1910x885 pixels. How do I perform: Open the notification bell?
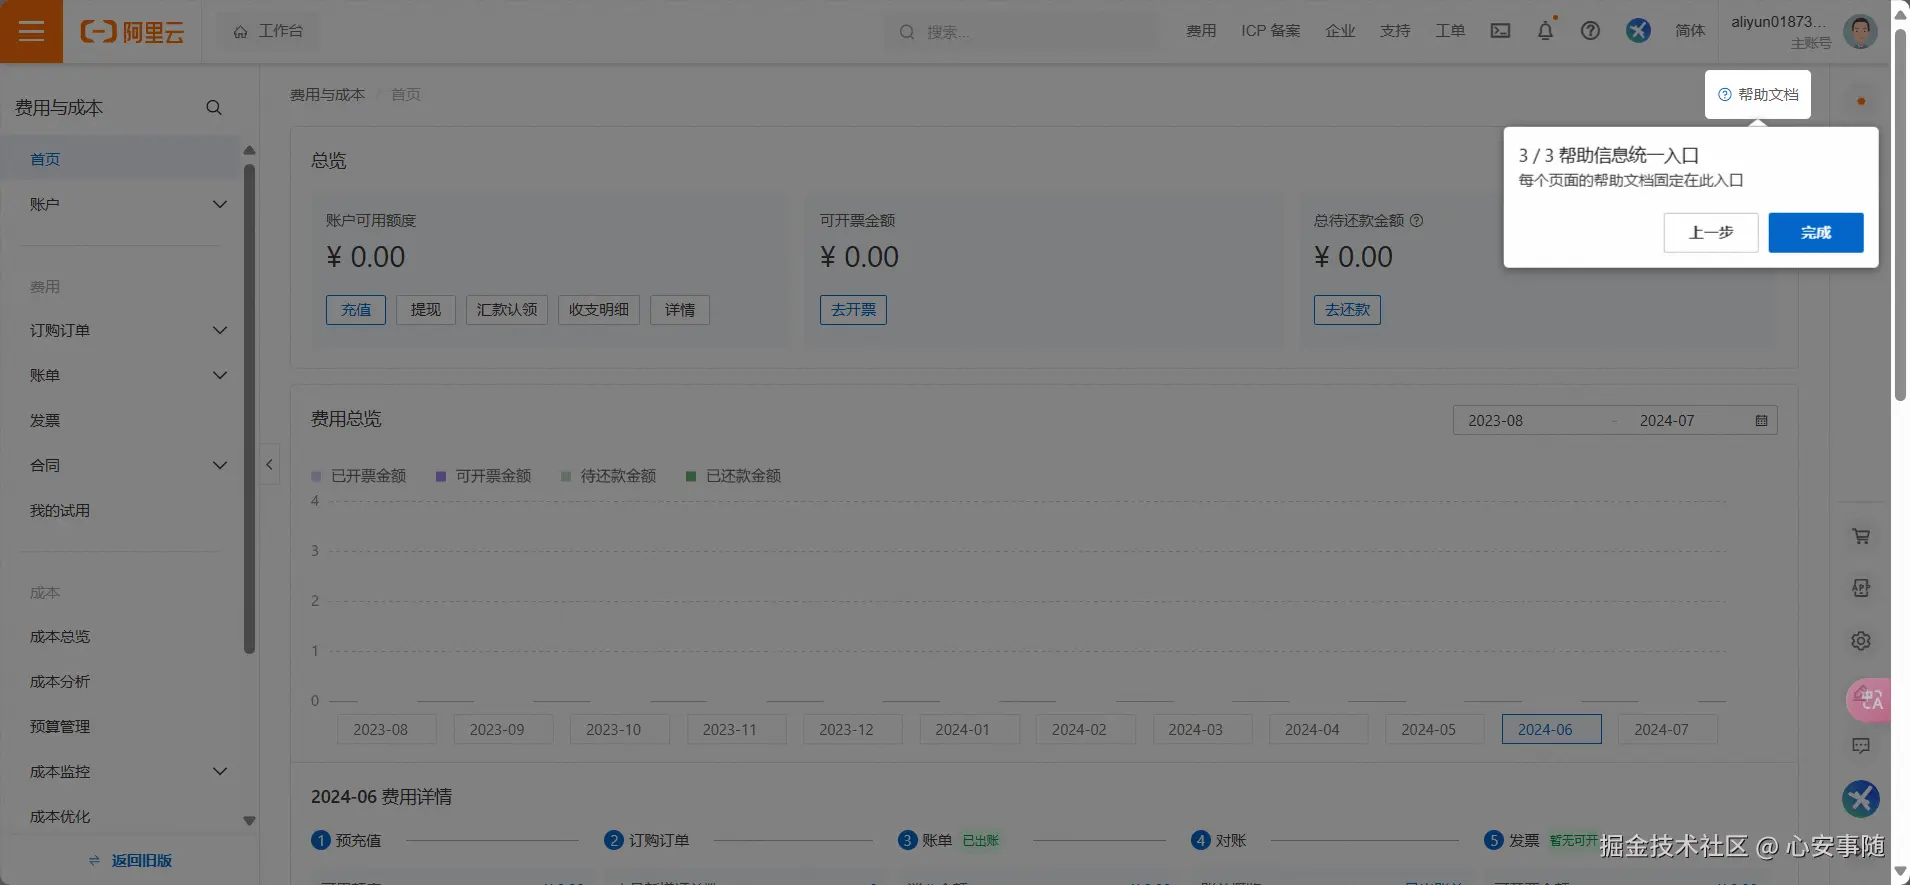(1545, 31)
